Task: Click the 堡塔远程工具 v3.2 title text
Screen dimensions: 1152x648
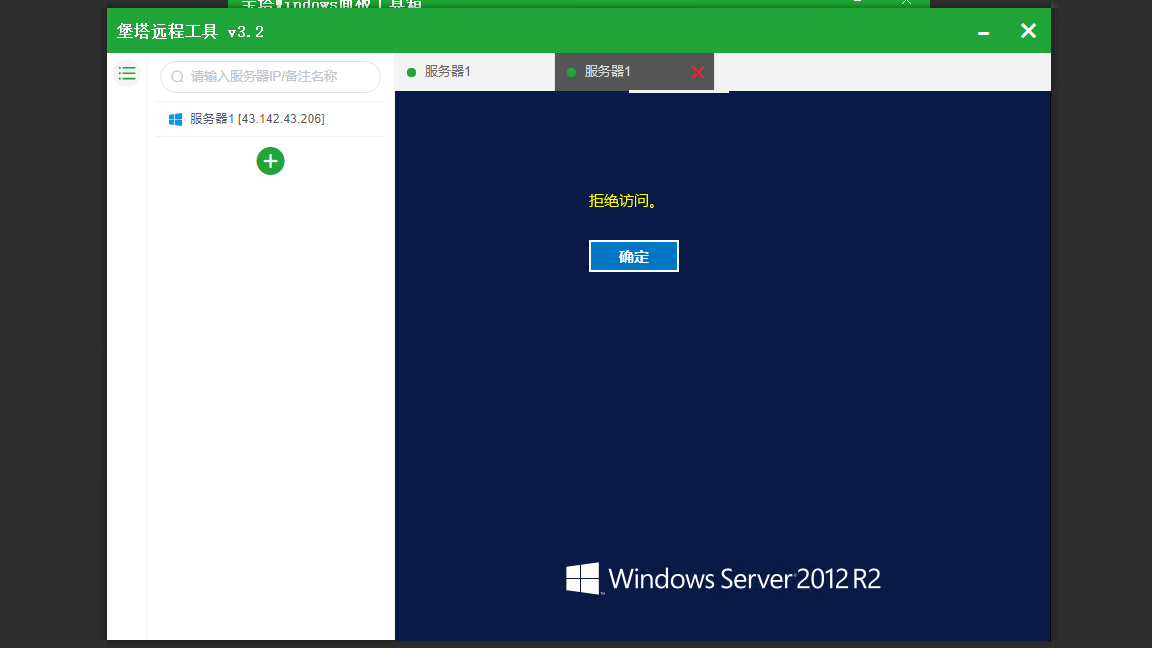Action: click(190, 32)
